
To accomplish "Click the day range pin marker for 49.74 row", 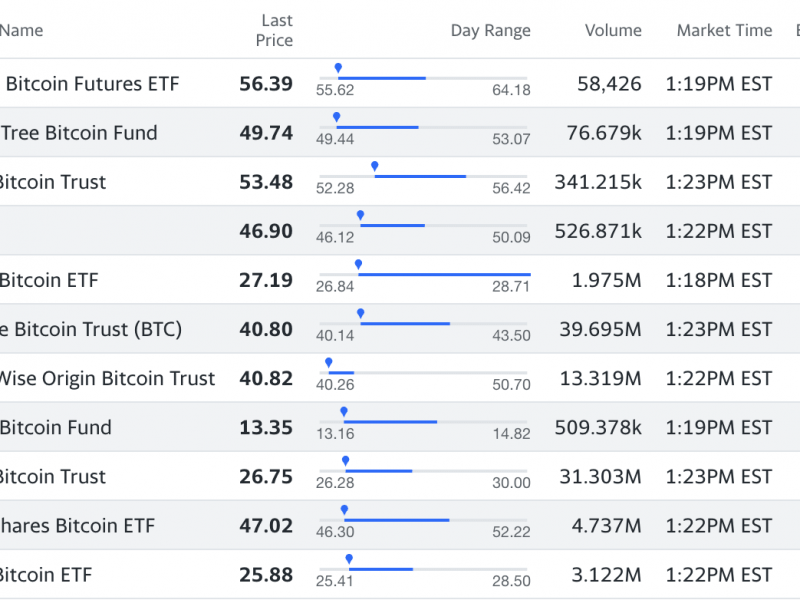I will tap(336, 118).
